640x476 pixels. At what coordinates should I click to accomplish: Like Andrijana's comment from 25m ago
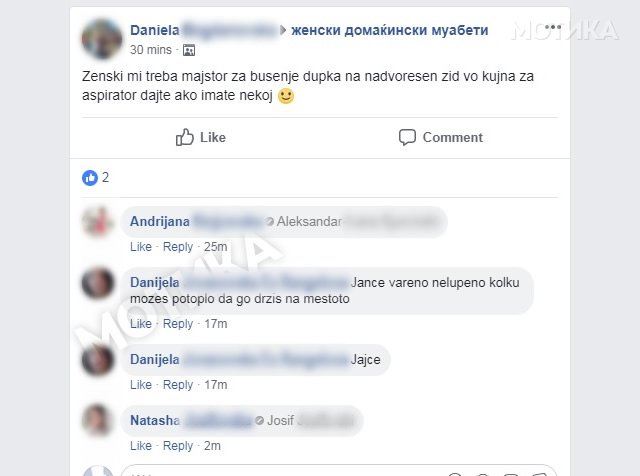pos(141,247)
